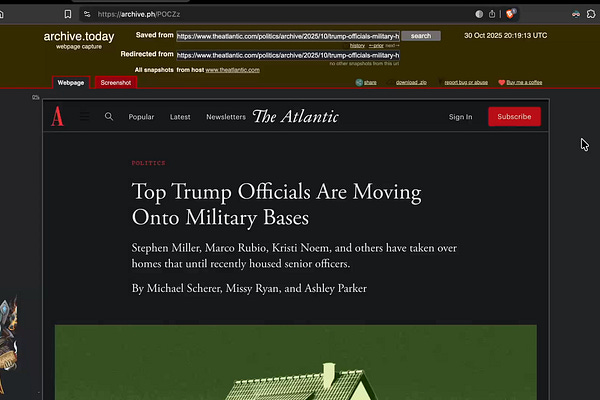Viewport: 600px width, 400px height.
Task: Click report bug or abuse link
Action: [x=466, y=82]
